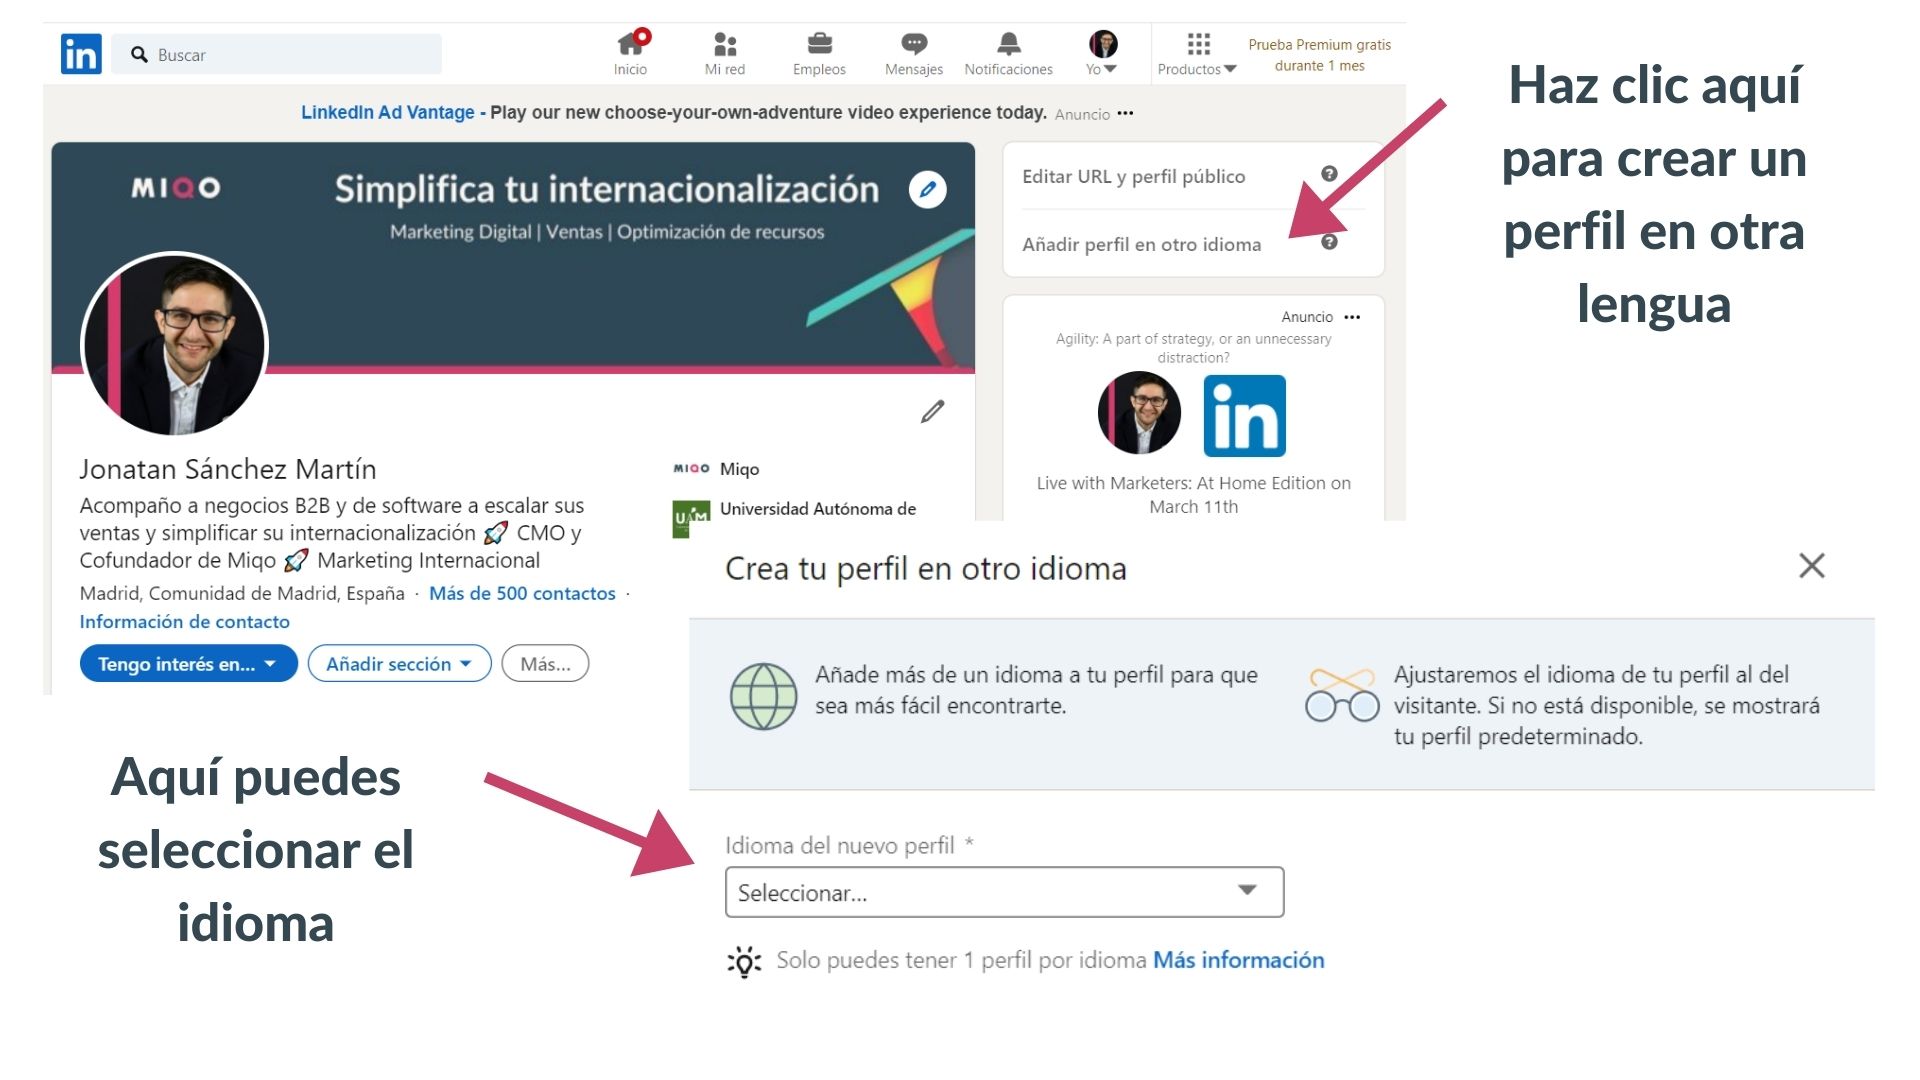Open Más información about language profiles
Image resolution: width=1920 pixels, height=1080 pixels.
click(x=1237, y=959)
